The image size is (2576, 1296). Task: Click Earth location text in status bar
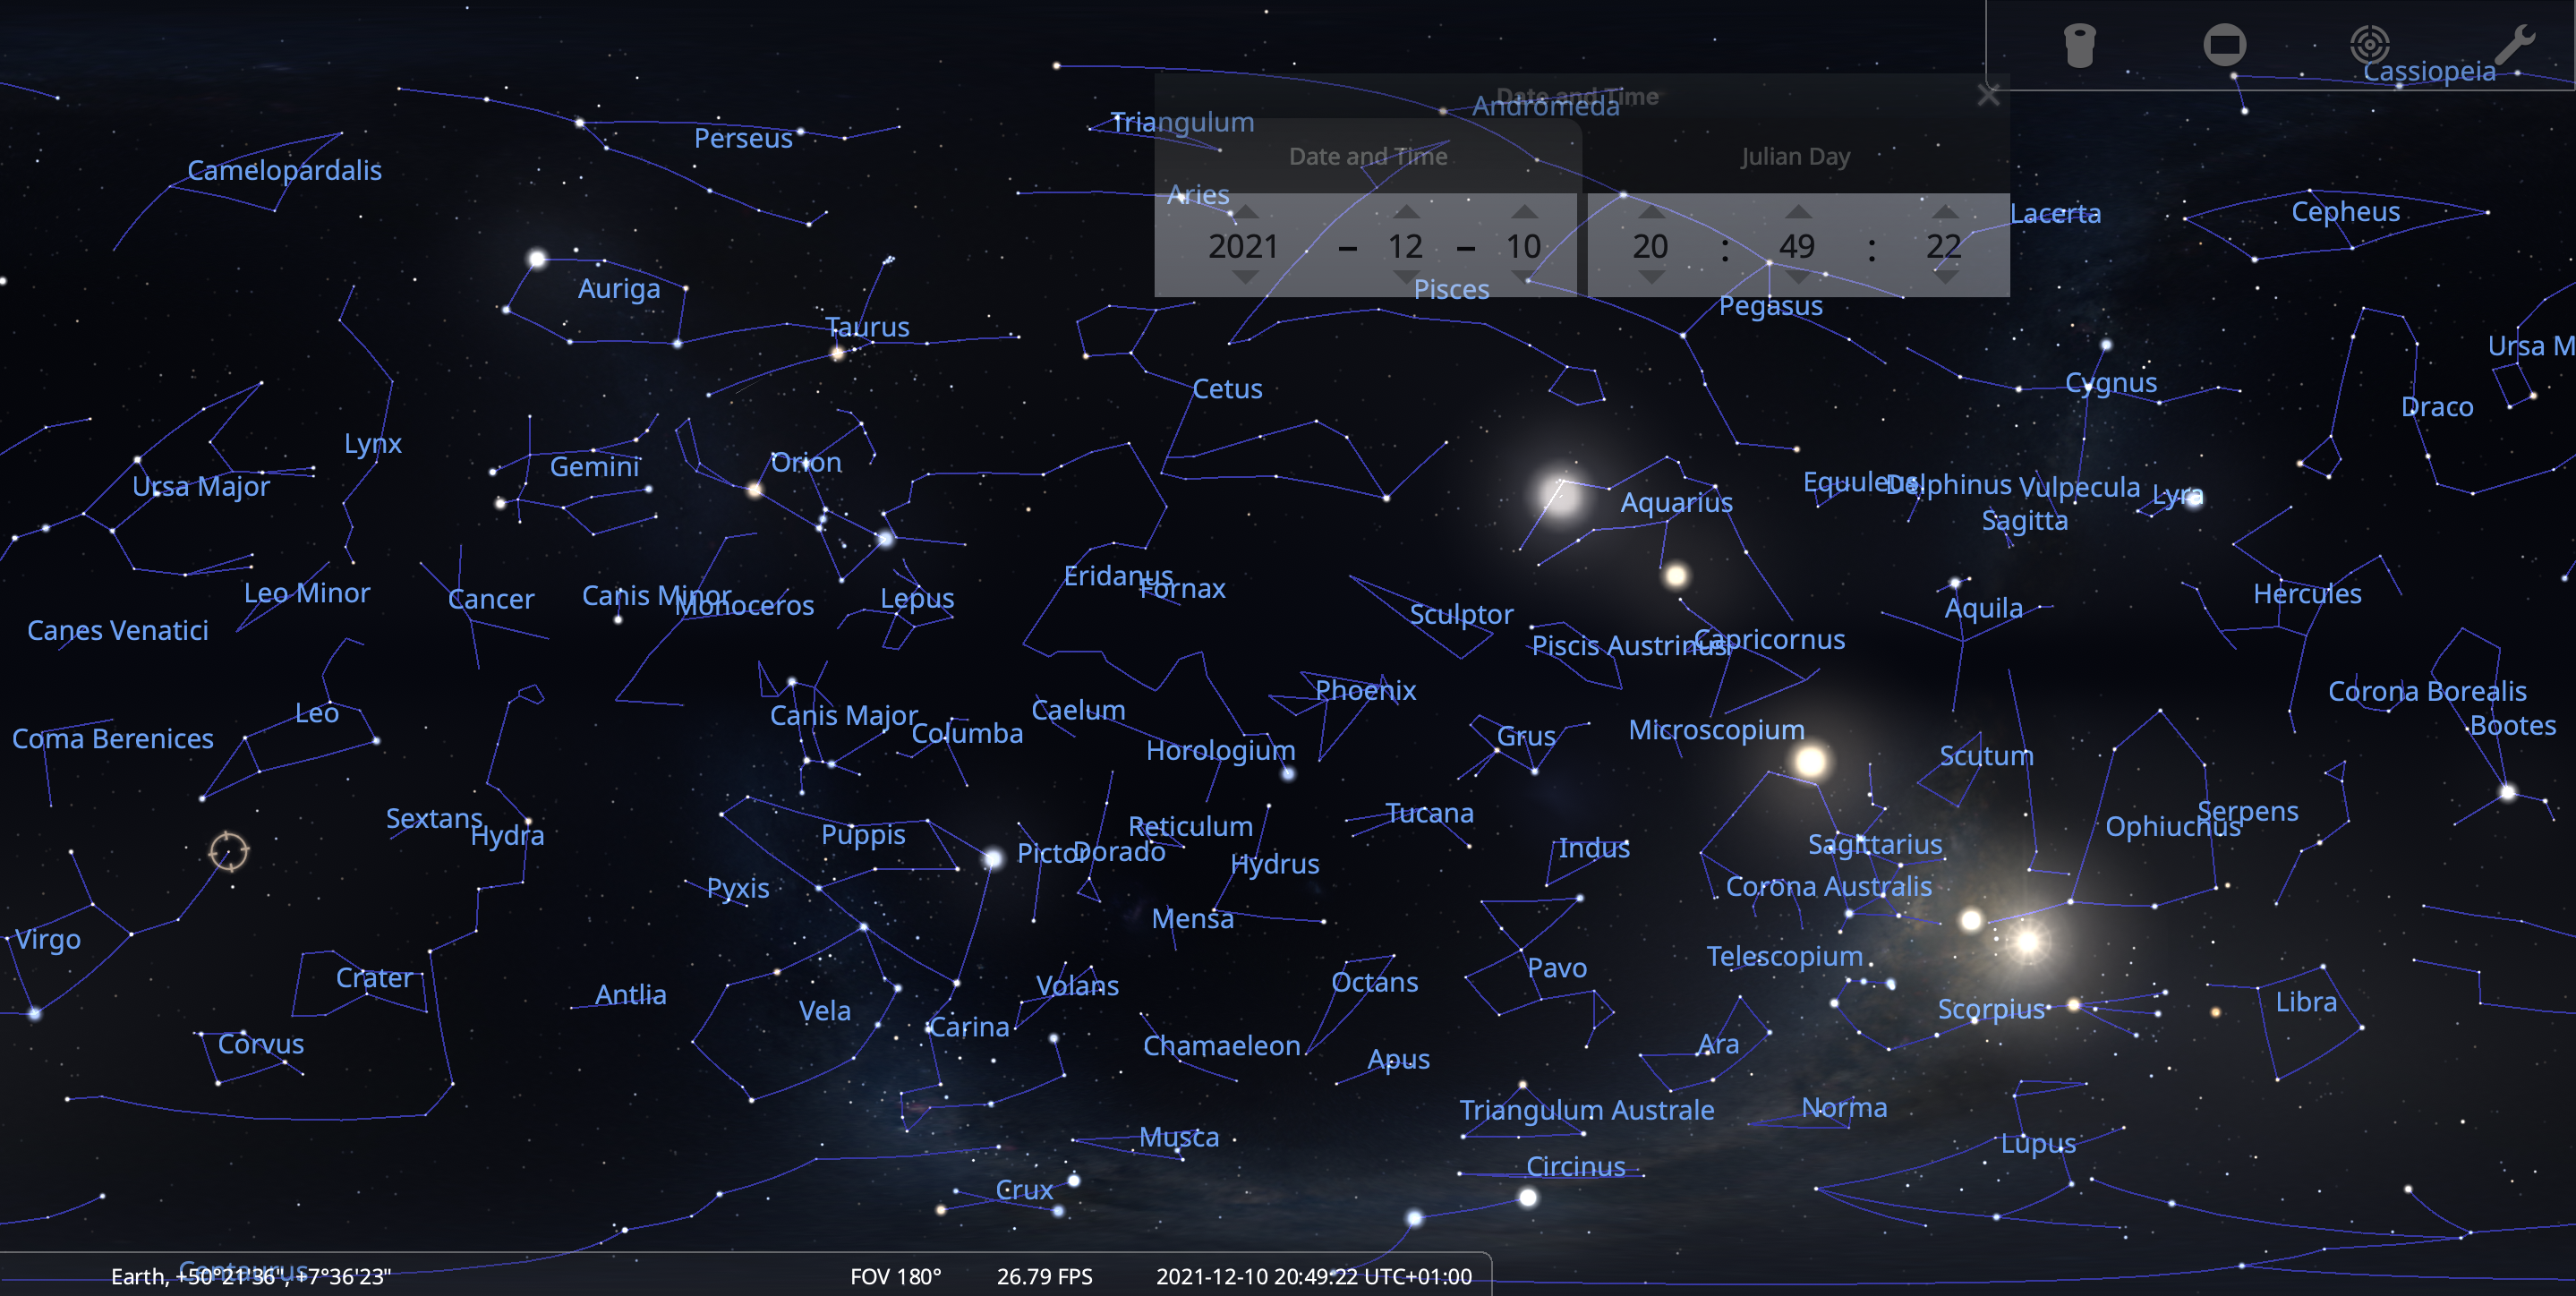(250, 1277)
